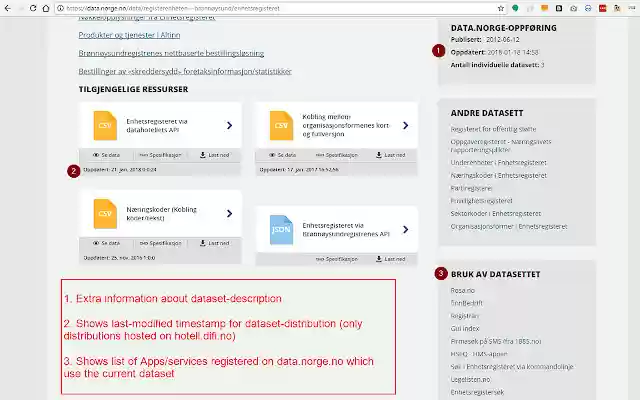Open Partiregisteret dataset link

[471, 188]
